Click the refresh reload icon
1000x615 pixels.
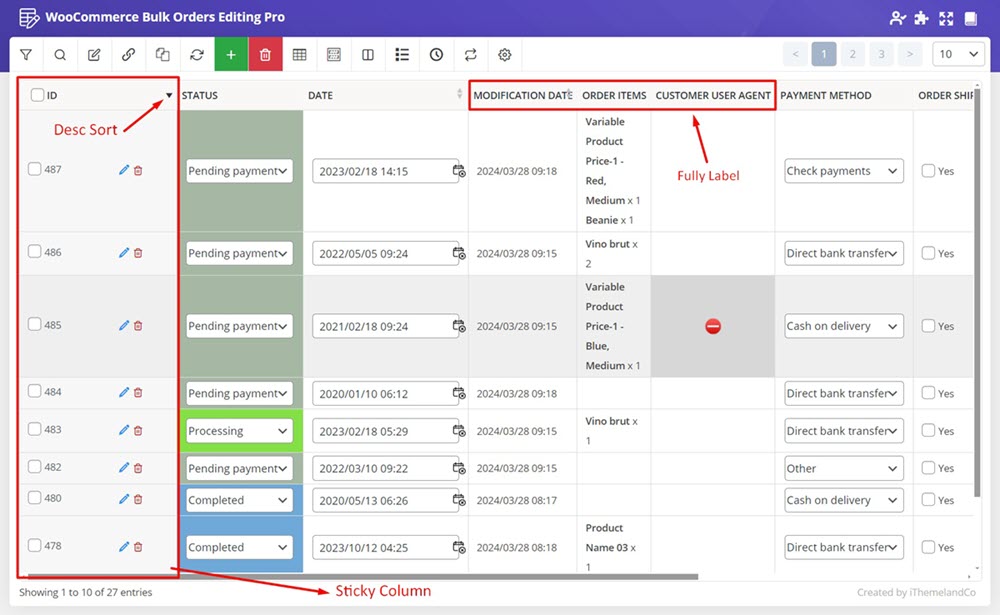(x=196, y=55)
